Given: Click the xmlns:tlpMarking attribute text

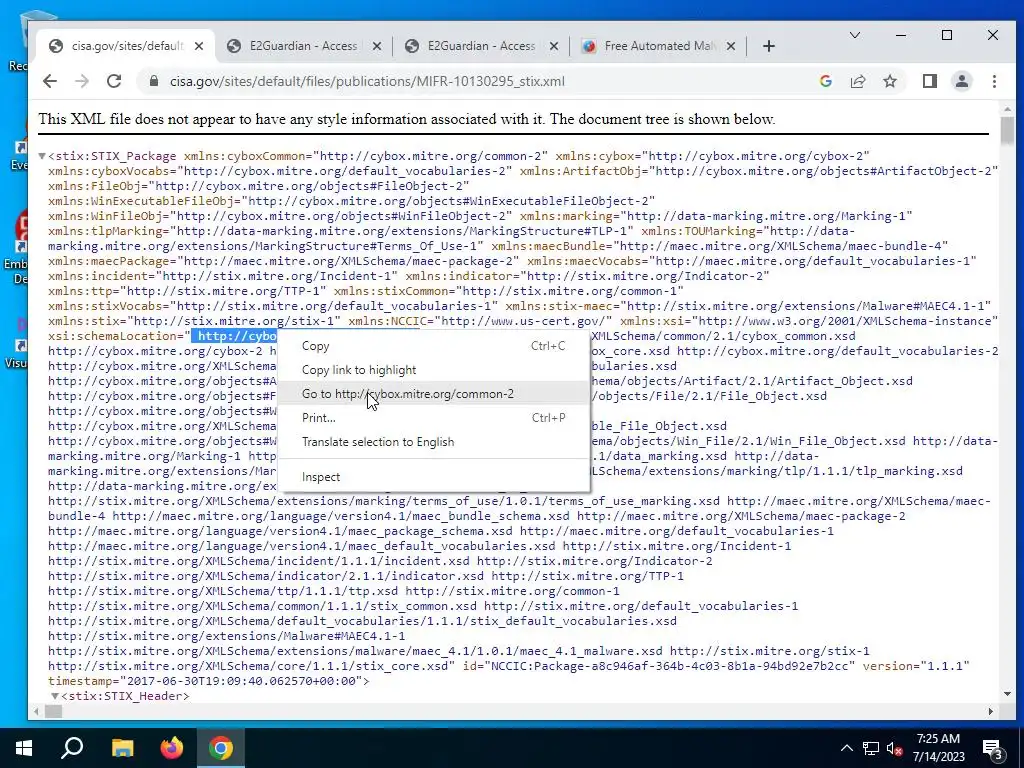Looking at the screenshot, I should tap(108, 231).
